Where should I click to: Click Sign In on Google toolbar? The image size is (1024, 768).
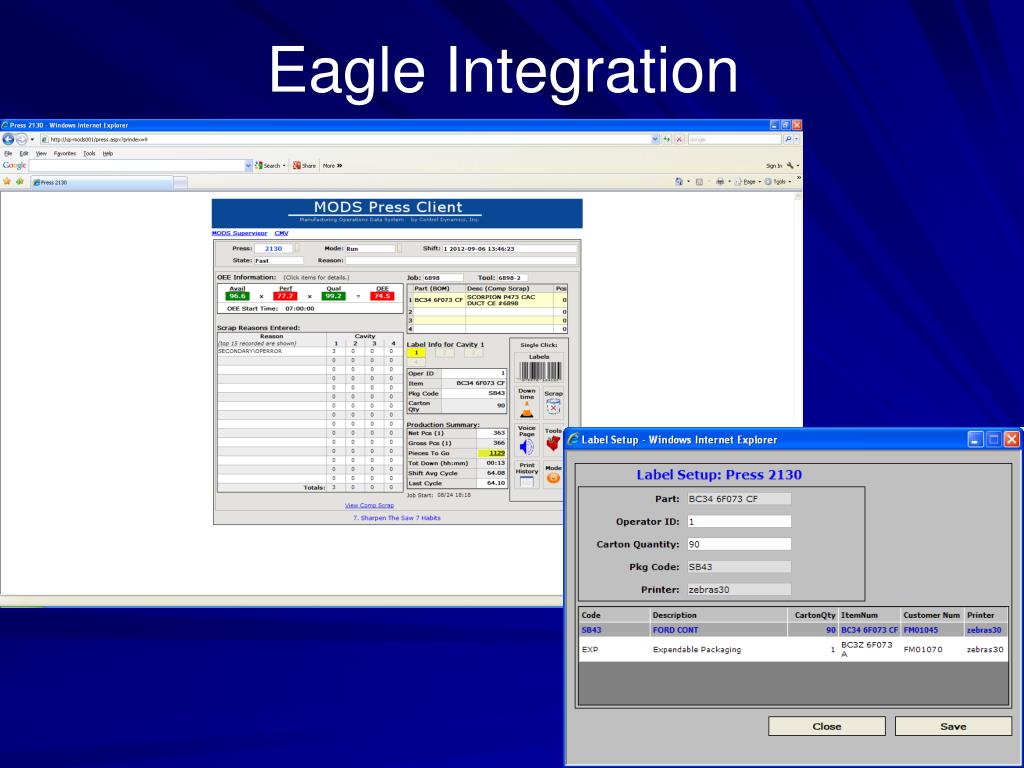(774, 166)
